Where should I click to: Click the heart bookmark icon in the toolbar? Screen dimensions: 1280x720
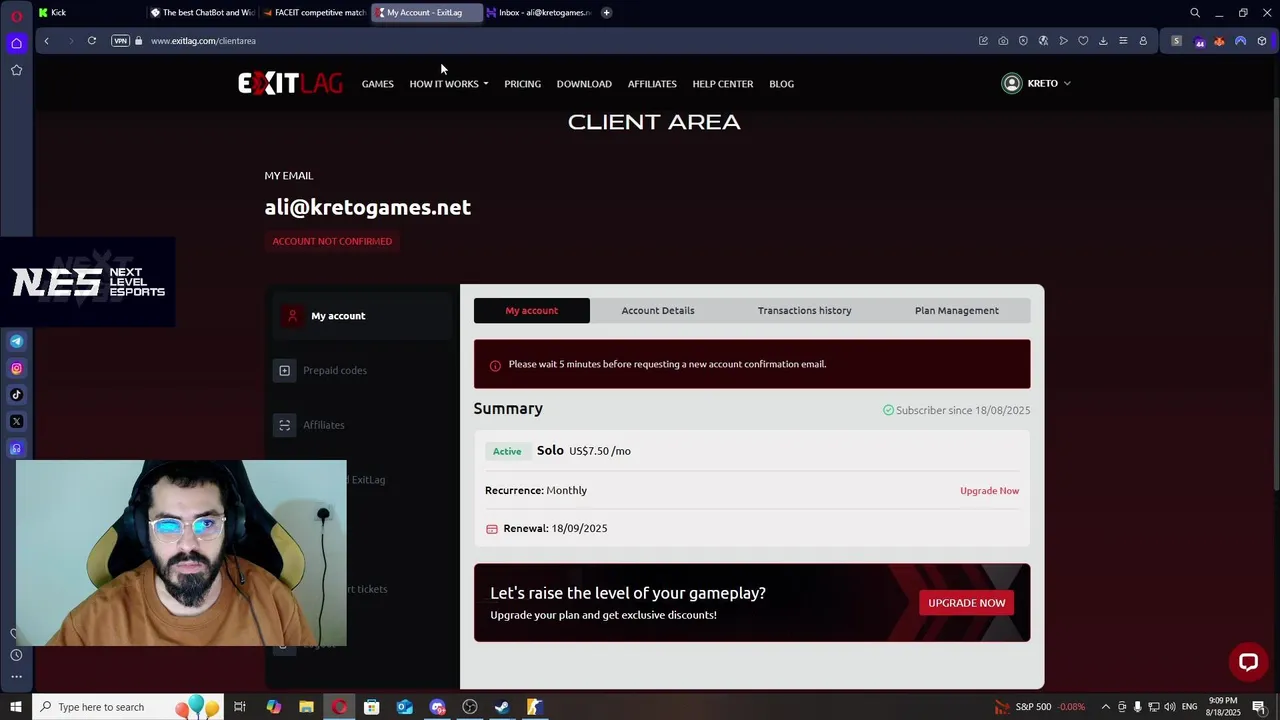[1083, 41]
